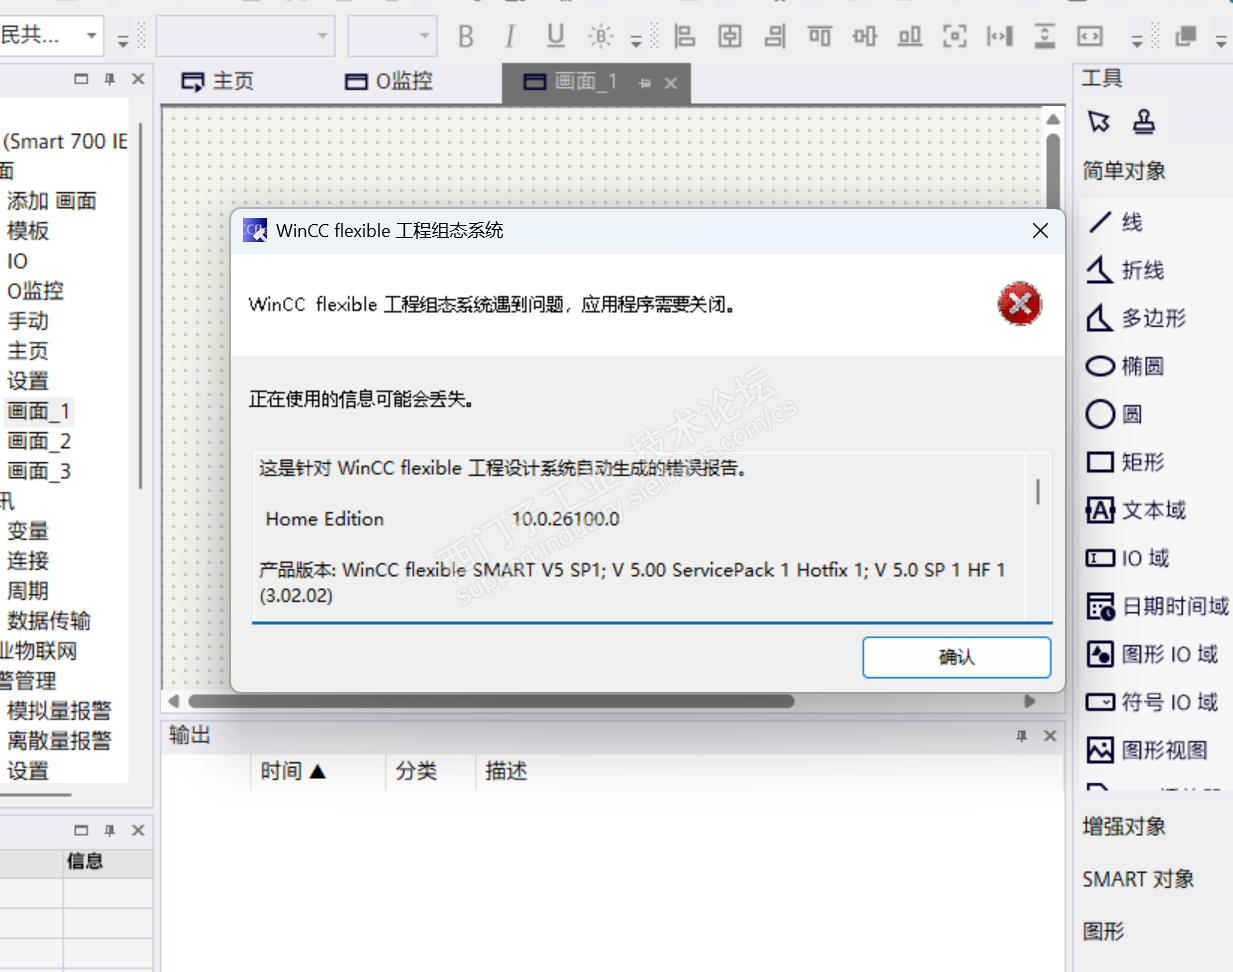Click the same width sizing icon
This screenshot has height=972, width=1233.
click(1090, 37)
